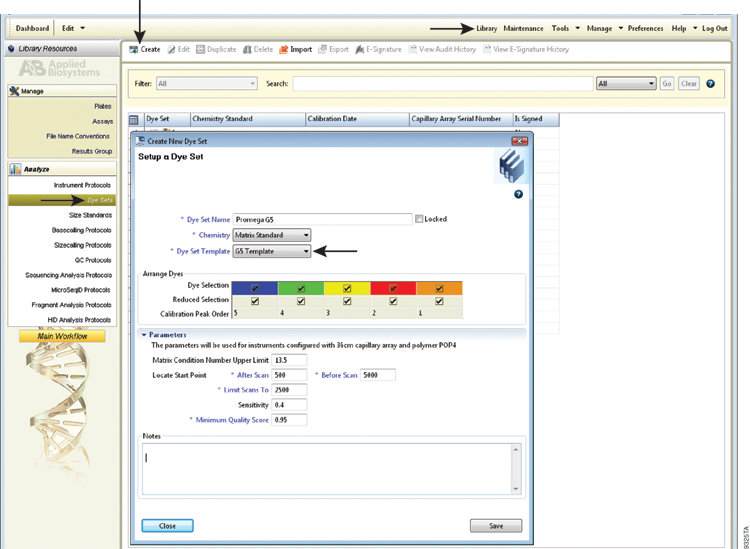750x549 pixels.
Task: Open the Dye Set Template dropdown
Action: pos(272,251)
